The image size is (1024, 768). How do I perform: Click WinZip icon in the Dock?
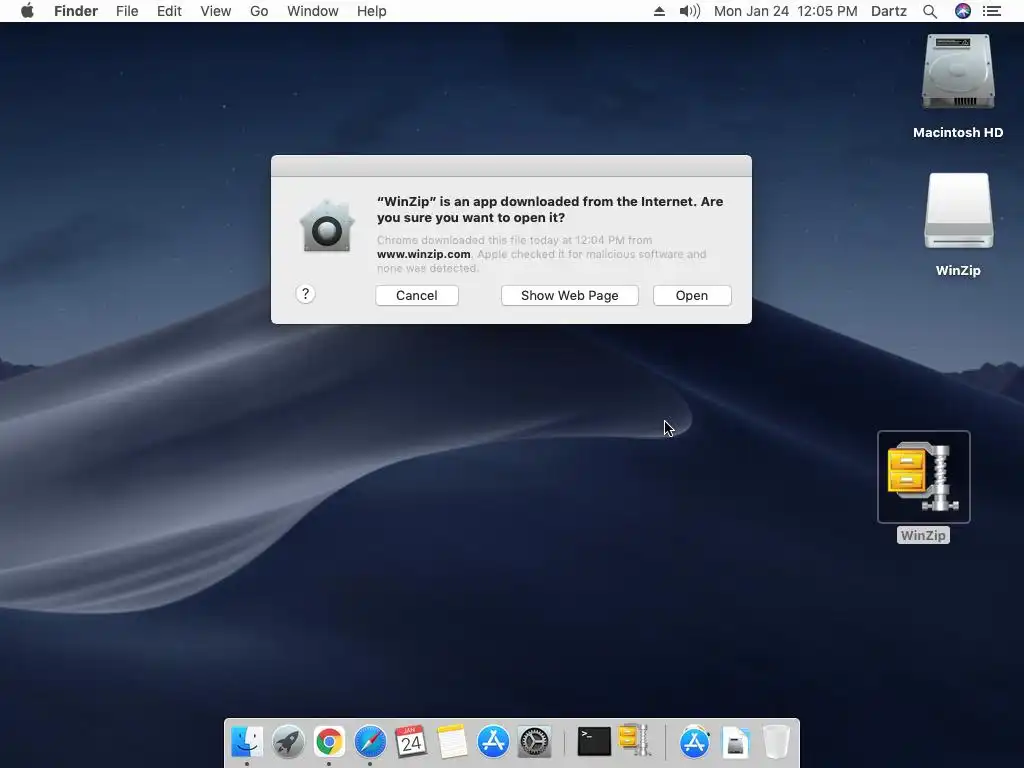point(635,739)
